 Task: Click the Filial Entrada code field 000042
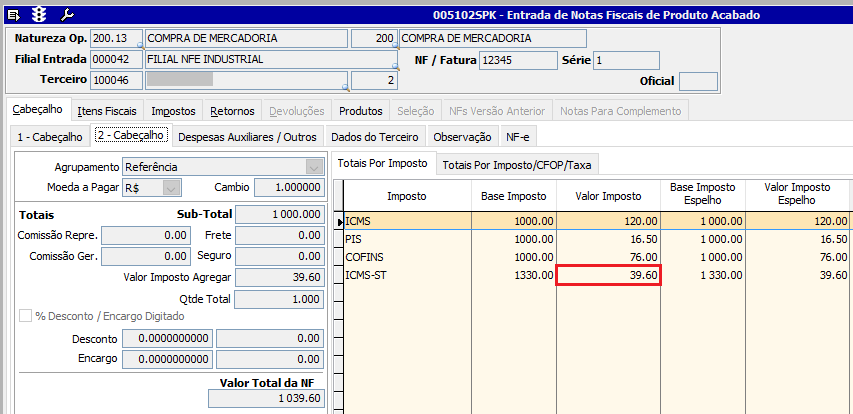coord(116,60)
